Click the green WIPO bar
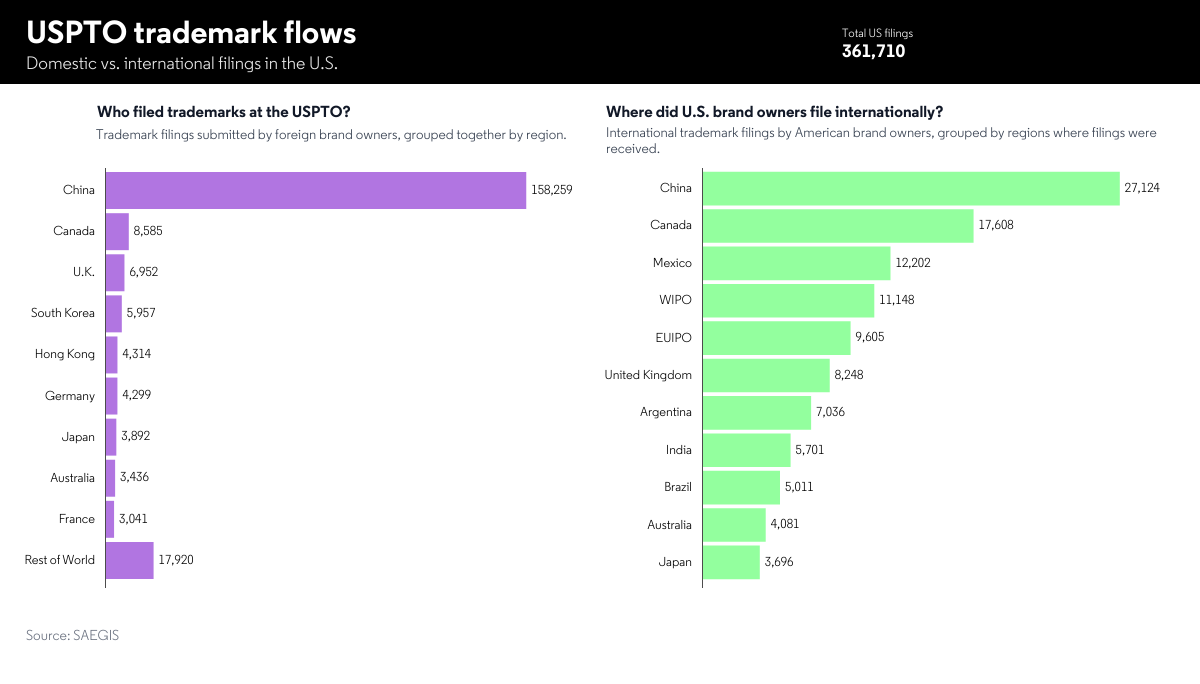1200x684 pixels. (788, 300)
